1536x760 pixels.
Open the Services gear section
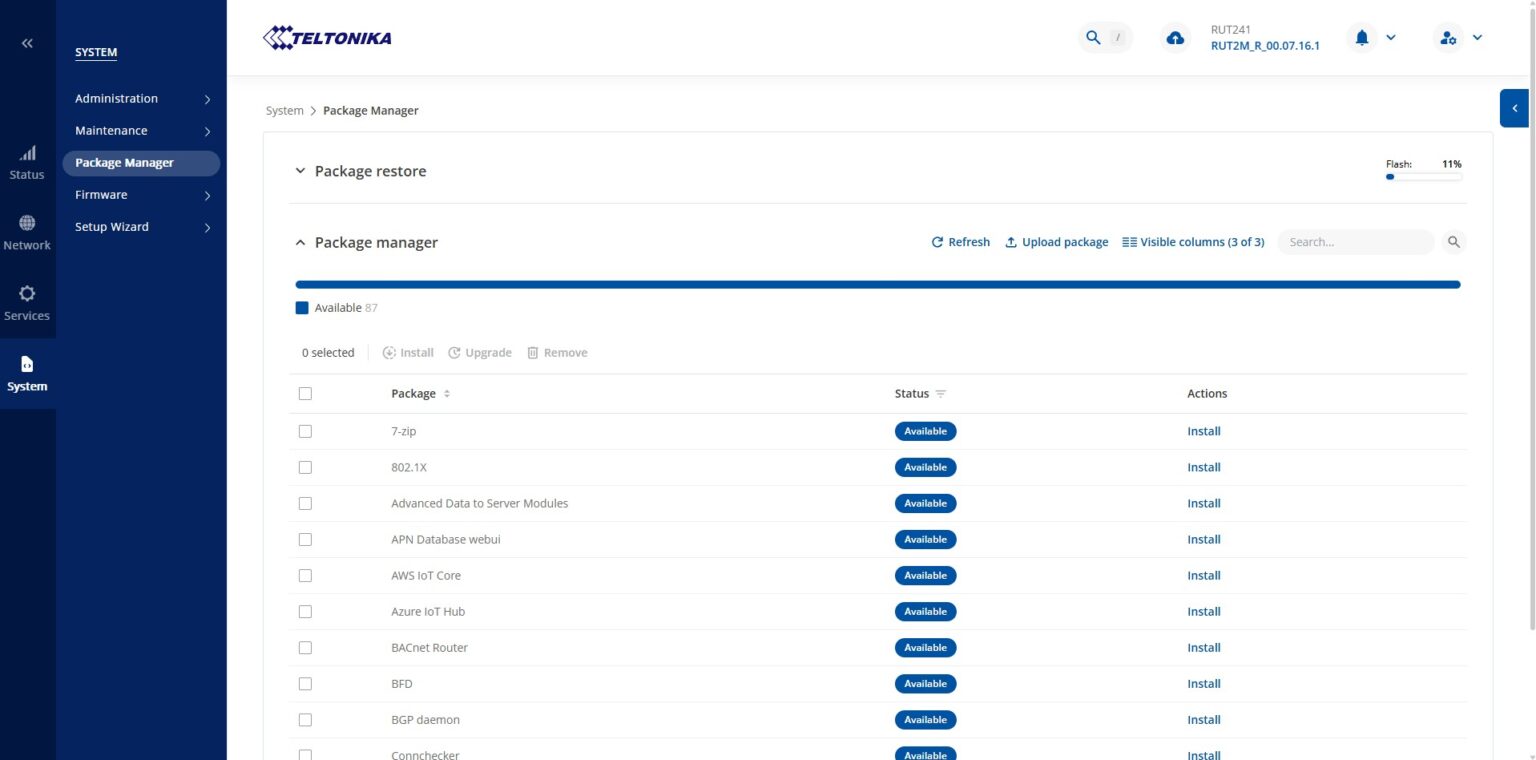pyautogui.click(x=27, y=303)
